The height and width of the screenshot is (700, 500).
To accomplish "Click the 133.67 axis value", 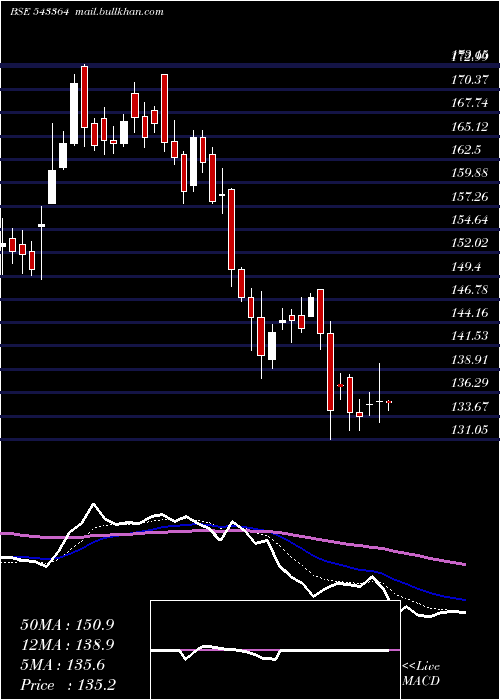I will [470, 407].
